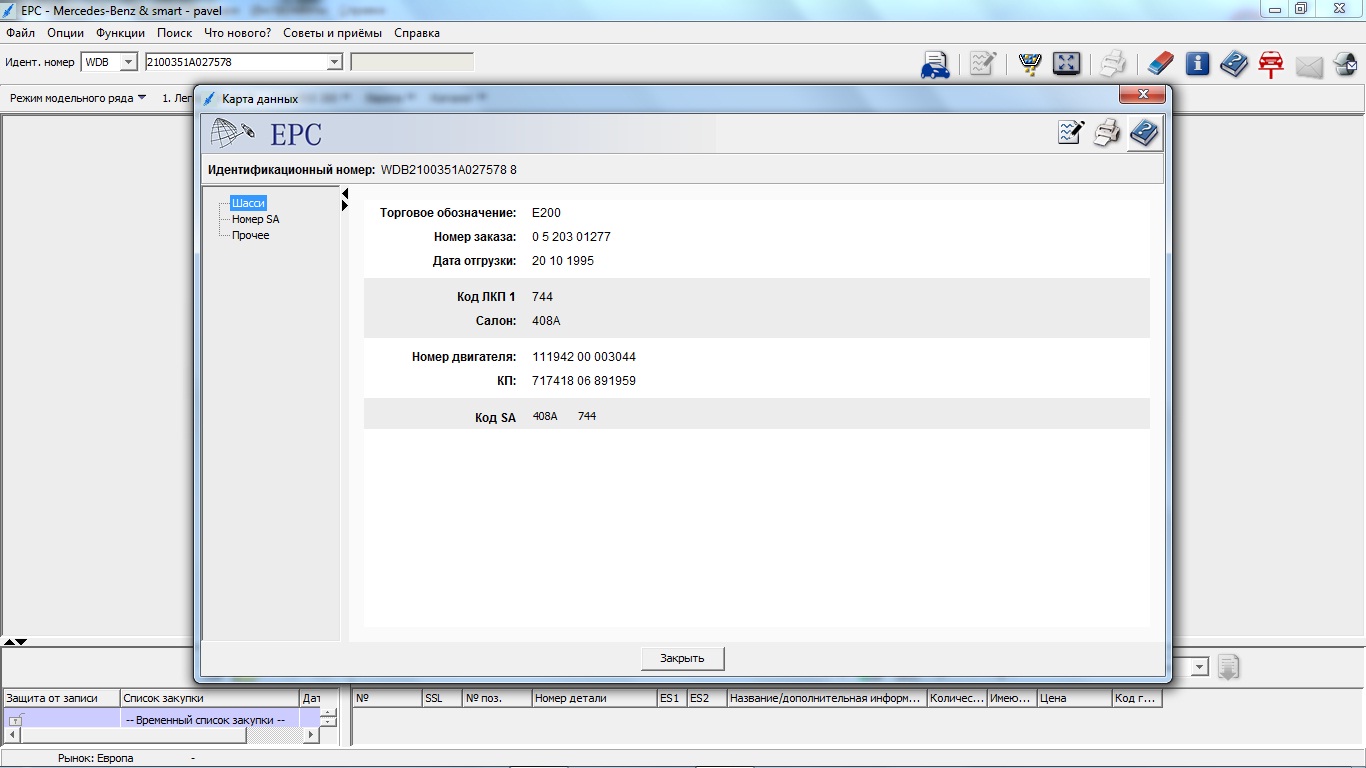Select the Временный список закупки row
The image size is (1366, 768).
[161, 720]
